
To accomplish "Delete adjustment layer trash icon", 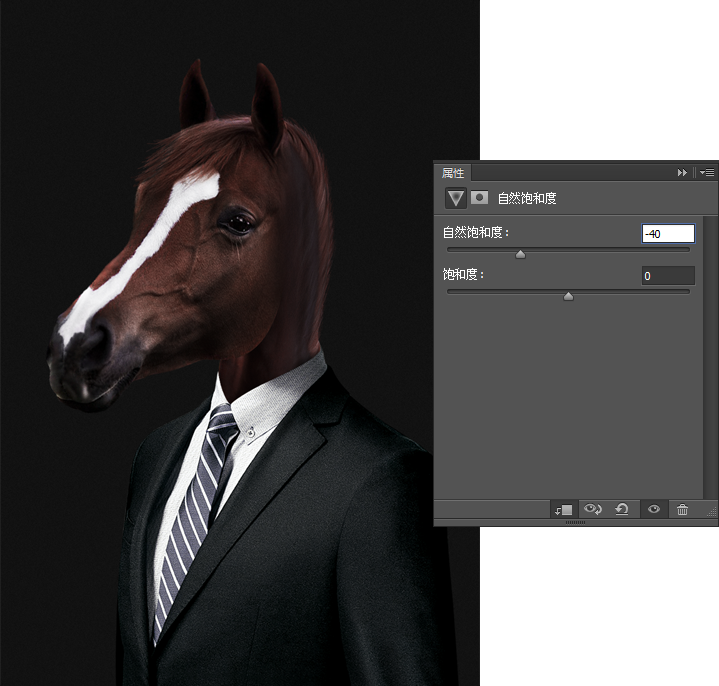I will (x=682, y=509).
